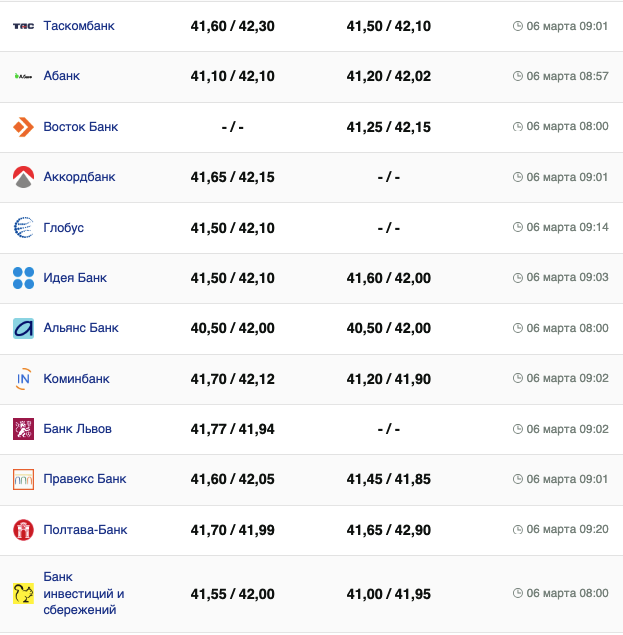Click the Идея Банк blue dots logo
This screenshot has width=623, height=635.
coord(23,278)
